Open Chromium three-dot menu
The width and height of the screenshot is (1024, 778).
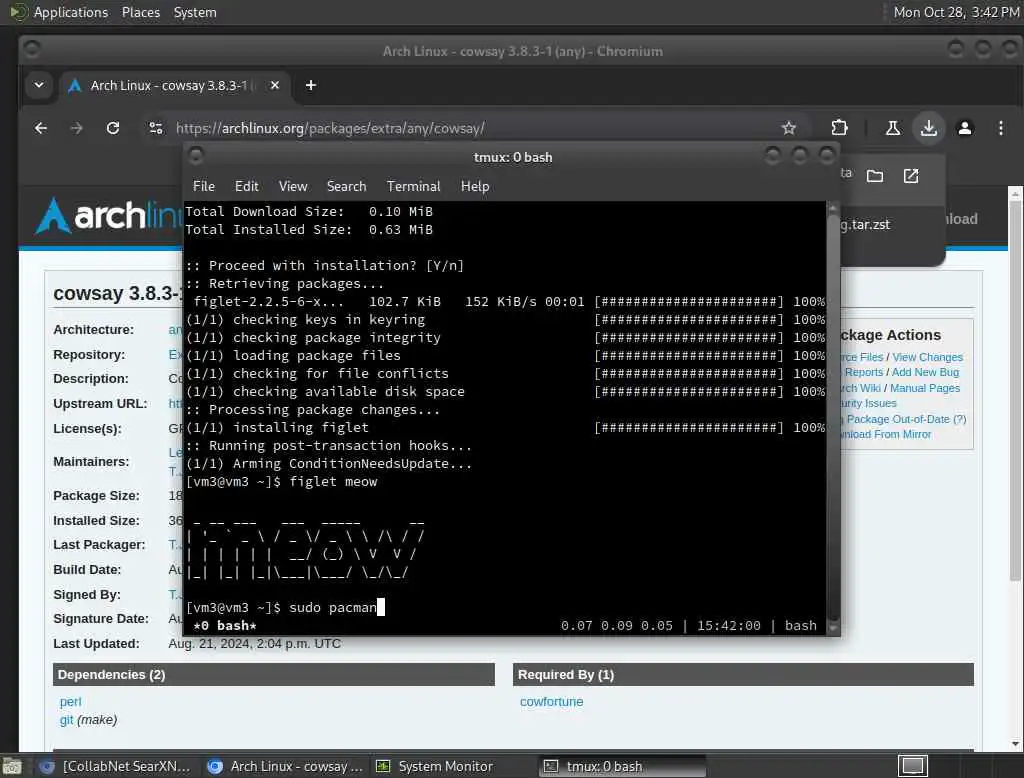click(1000, 128)
